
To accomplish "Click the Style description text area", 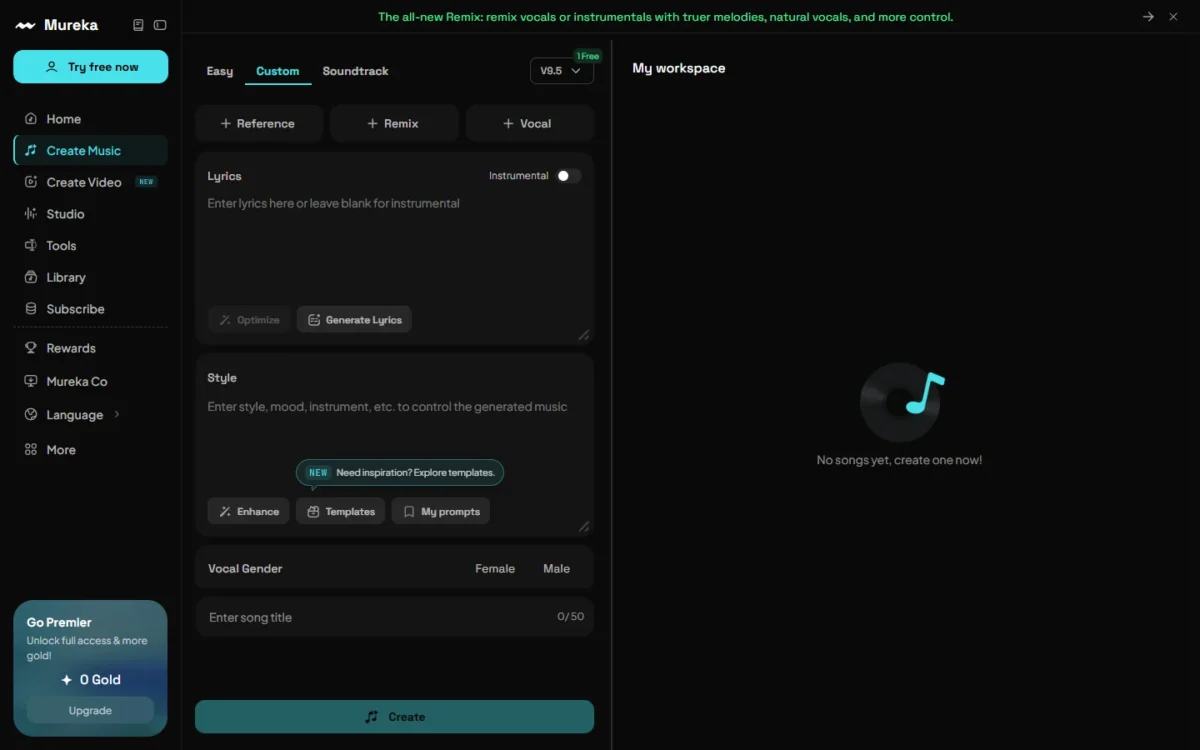I will [x=394, y=425].
